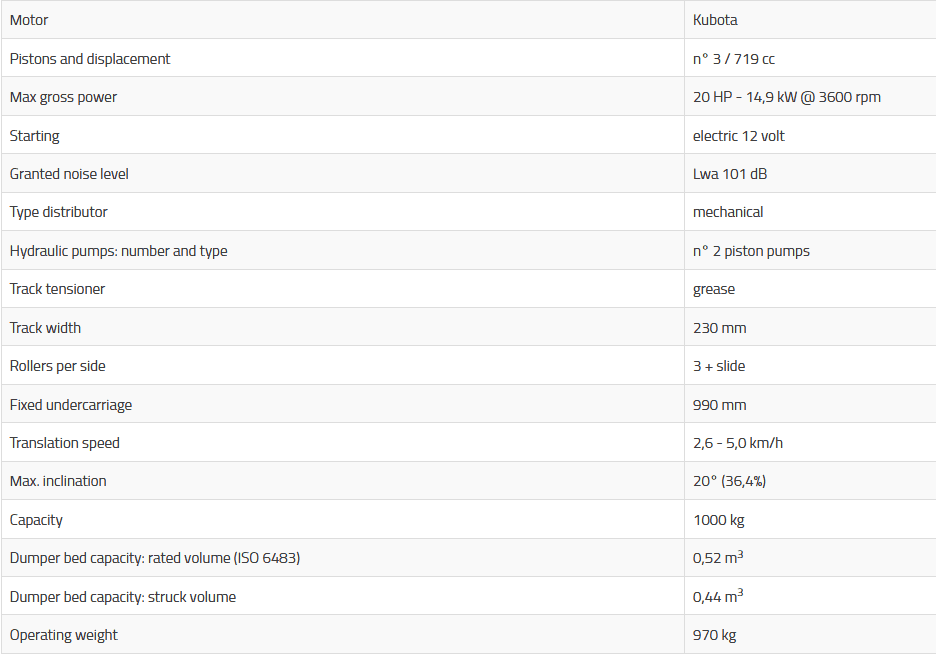Click the Type distributor label

coord(58,212)
